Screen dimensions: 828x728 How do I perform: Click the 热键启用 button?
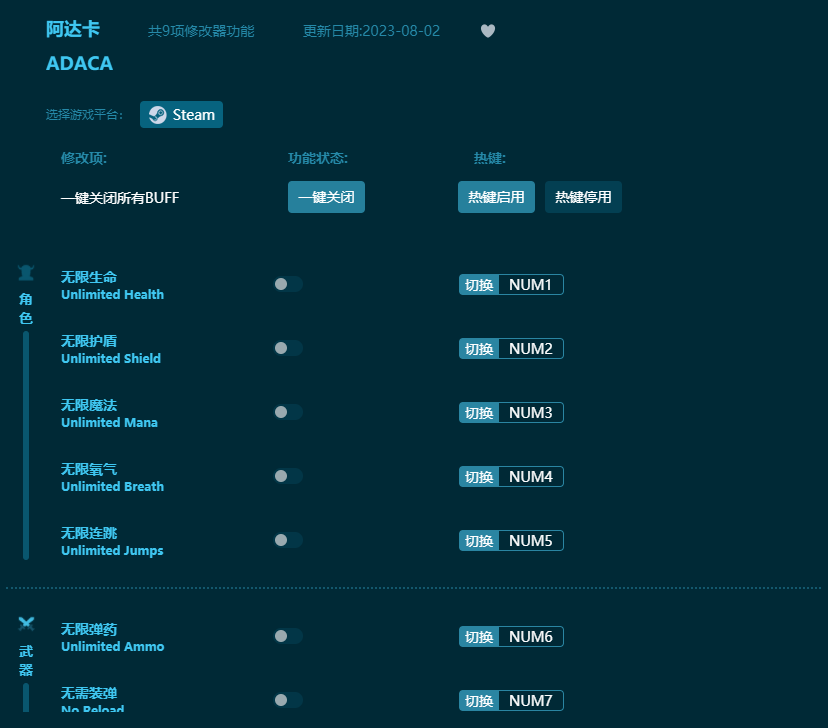click(496, 197)
